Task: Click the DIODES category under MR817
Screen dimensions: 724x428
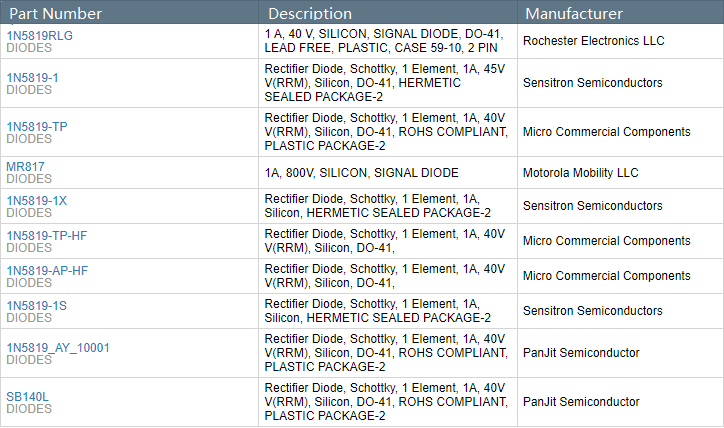Action: tap(29, 179)
